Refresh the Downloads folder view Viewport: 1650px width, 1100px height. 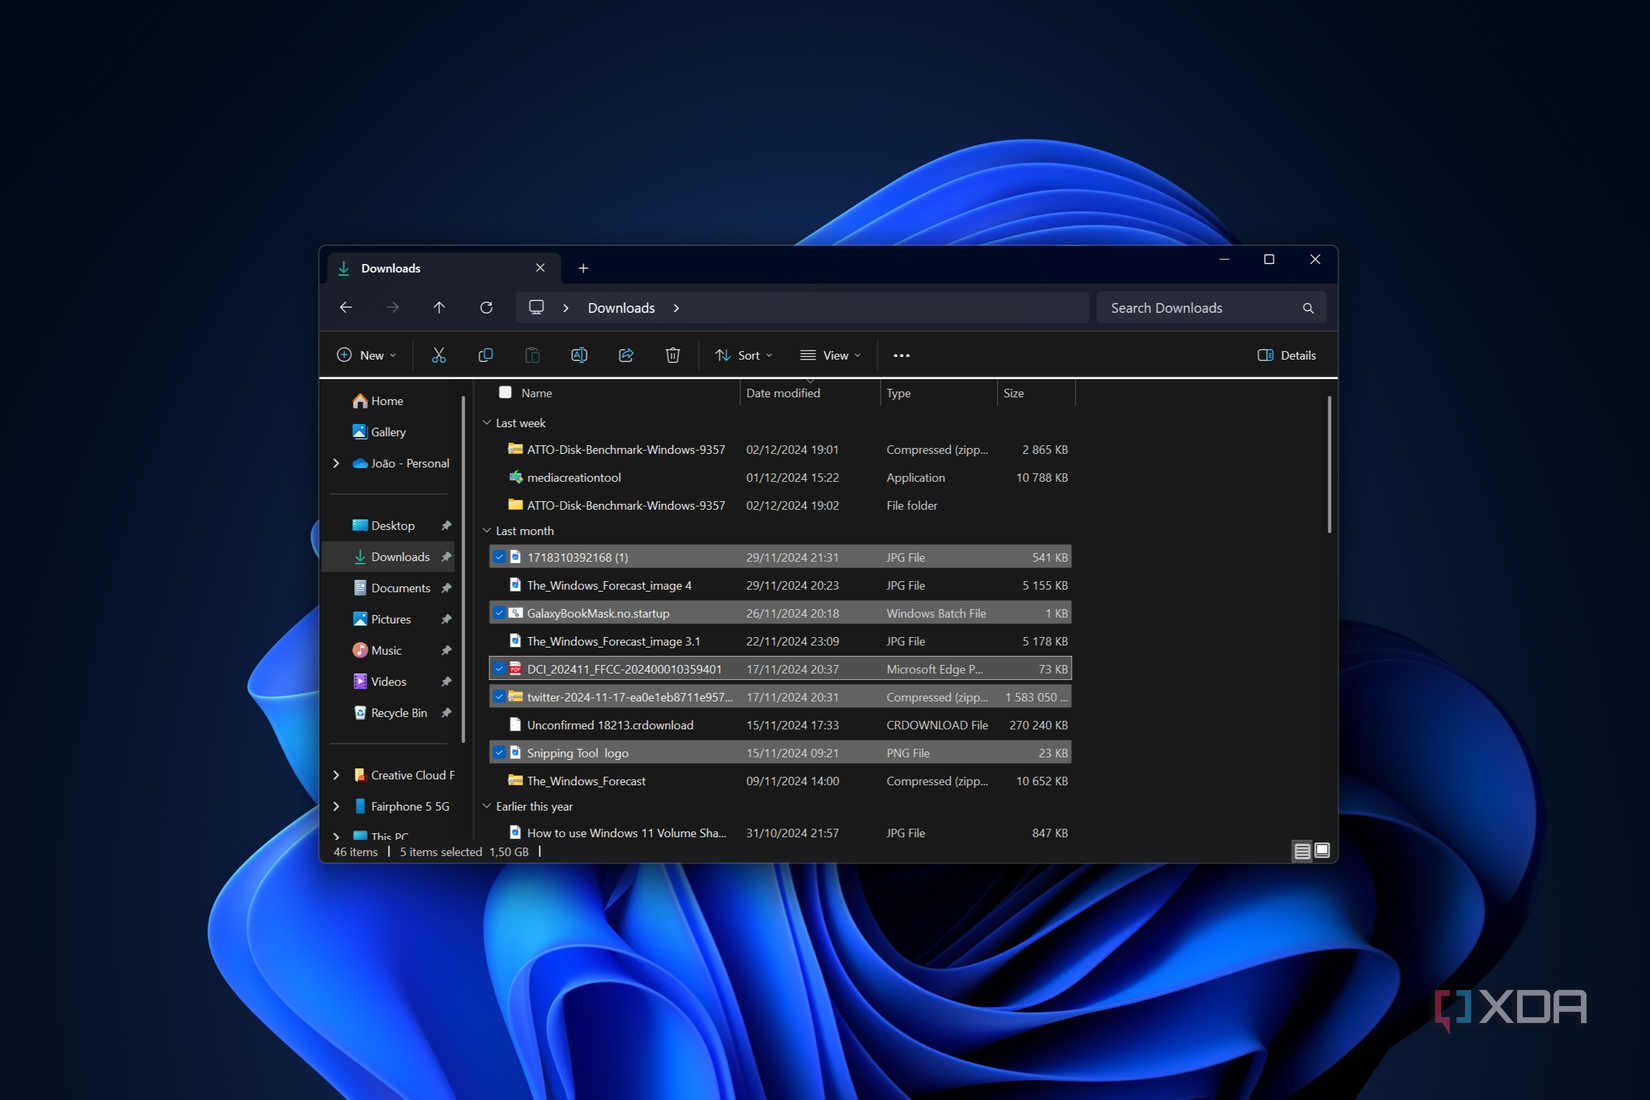click(486, 308)
